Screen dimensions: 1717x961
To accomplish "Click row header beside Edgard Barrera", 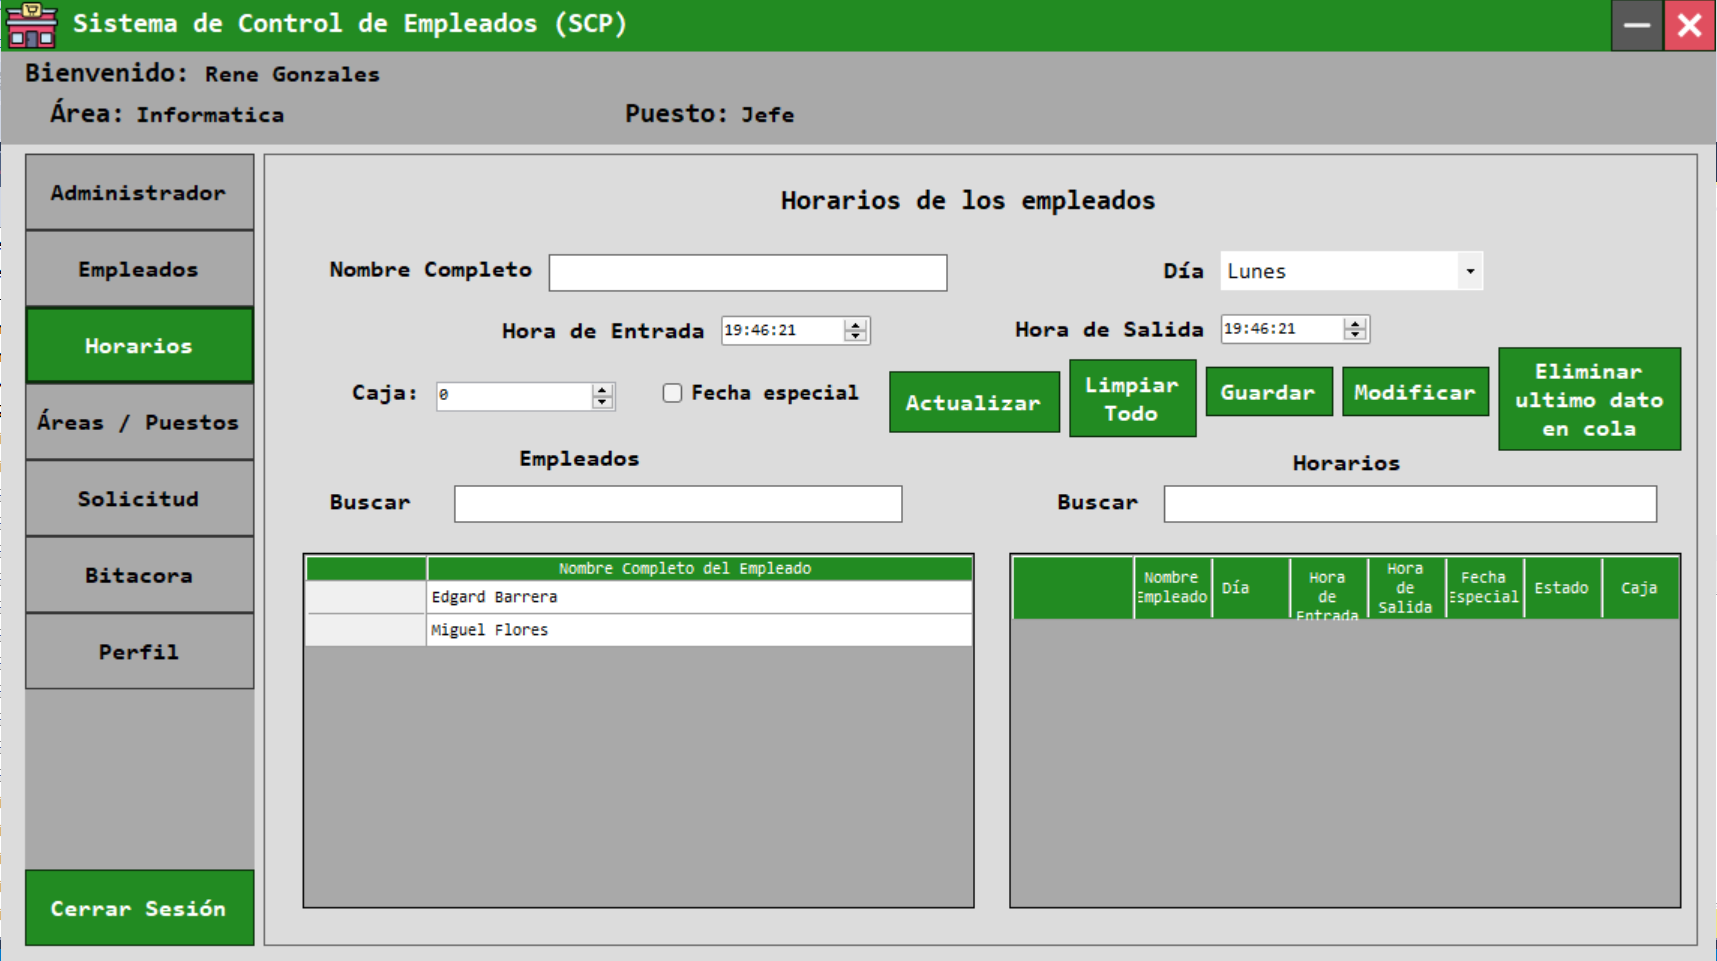I will click(x=366, y=597).
